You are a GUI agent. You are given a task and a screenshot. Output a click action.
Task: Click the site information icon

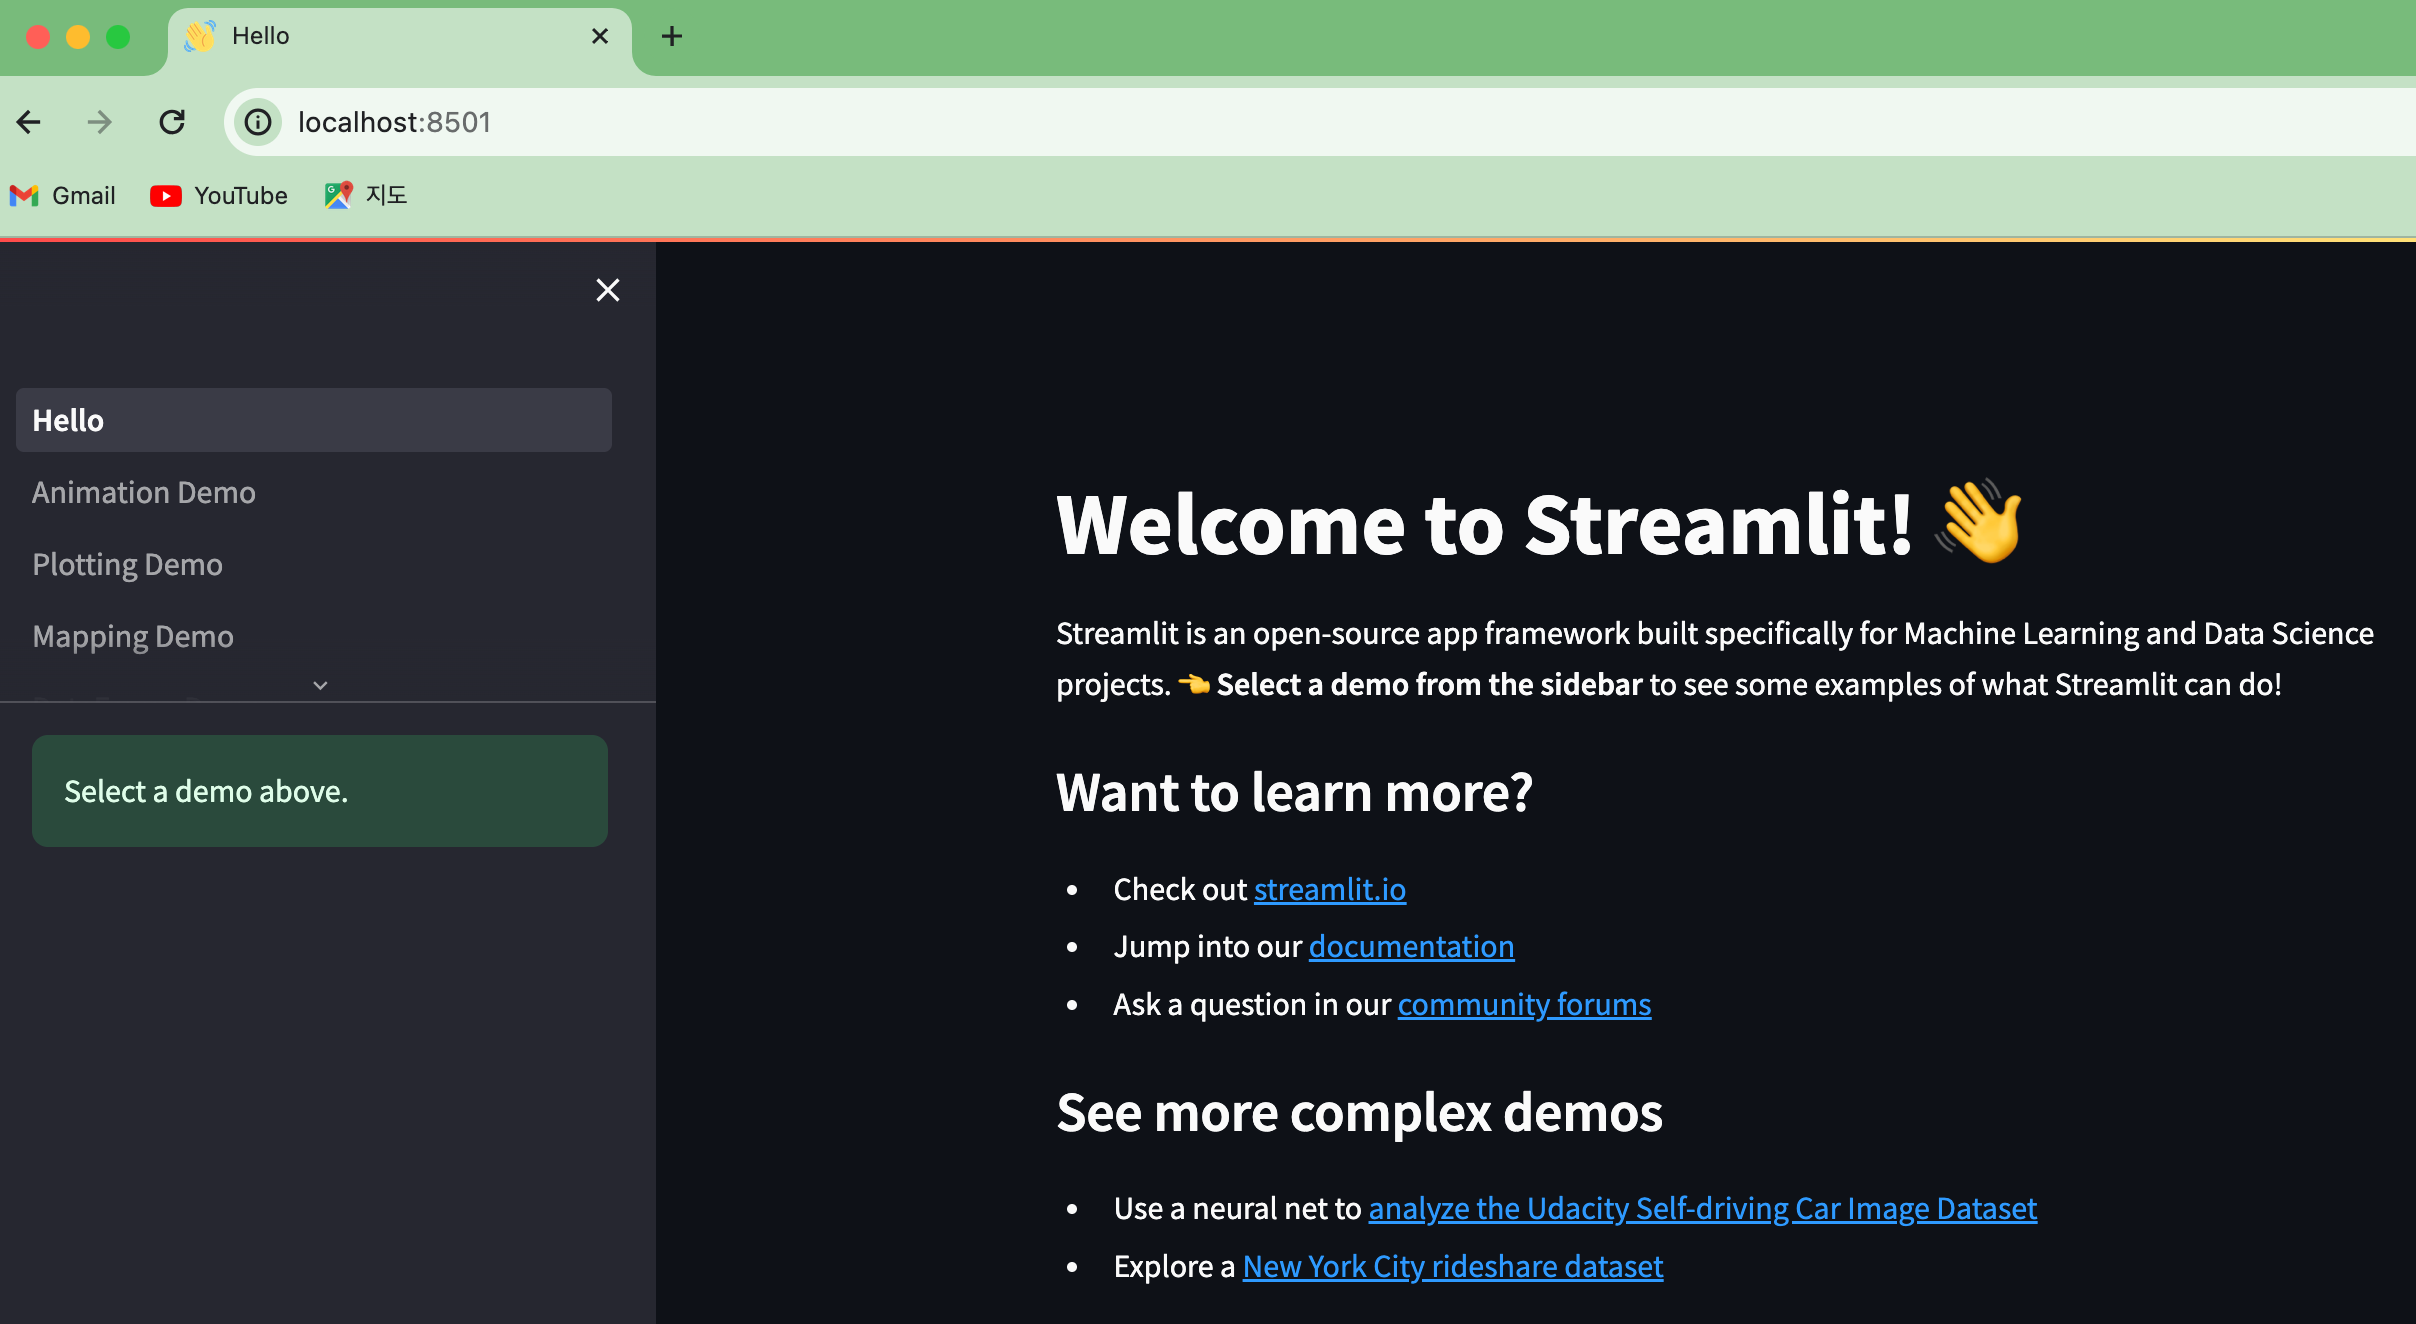point(258,122)
